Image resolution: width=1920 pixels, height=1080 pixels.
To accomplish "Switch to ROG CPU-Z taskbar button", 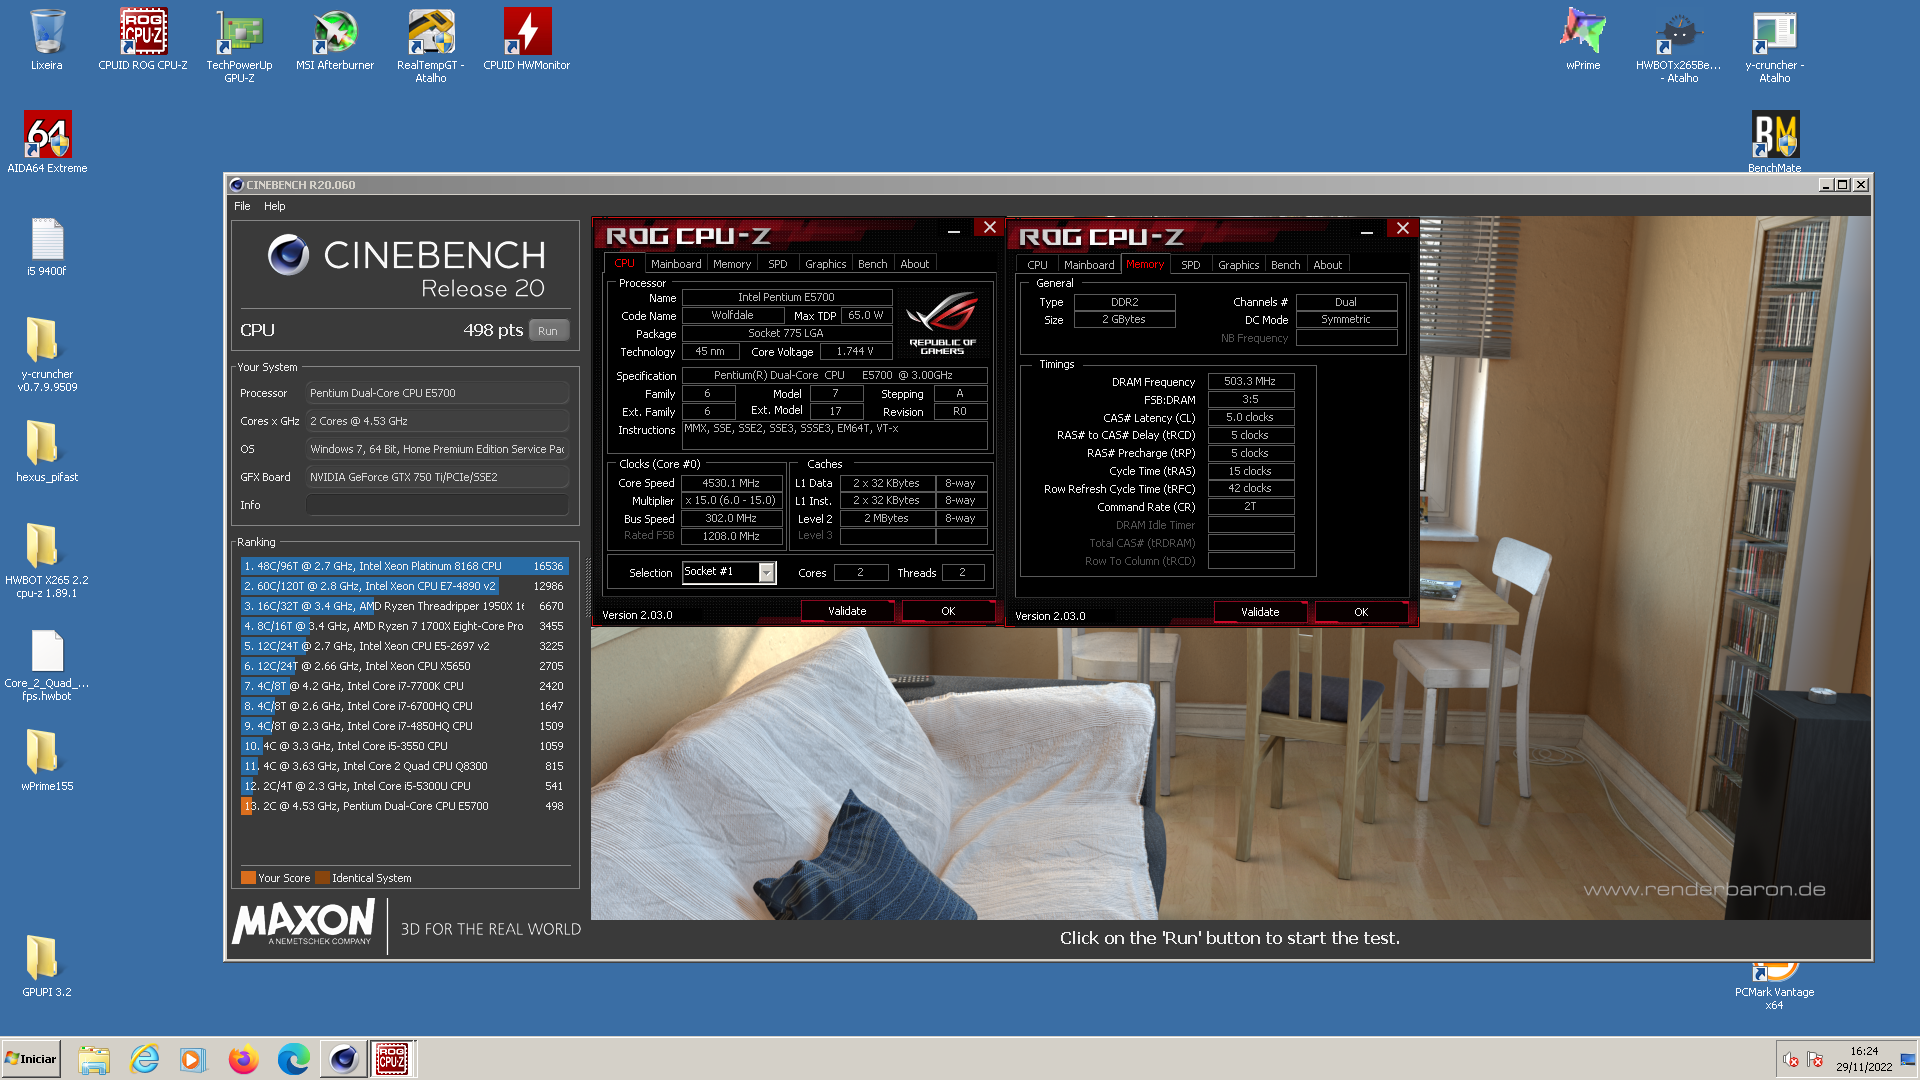I will [392, 1059].
